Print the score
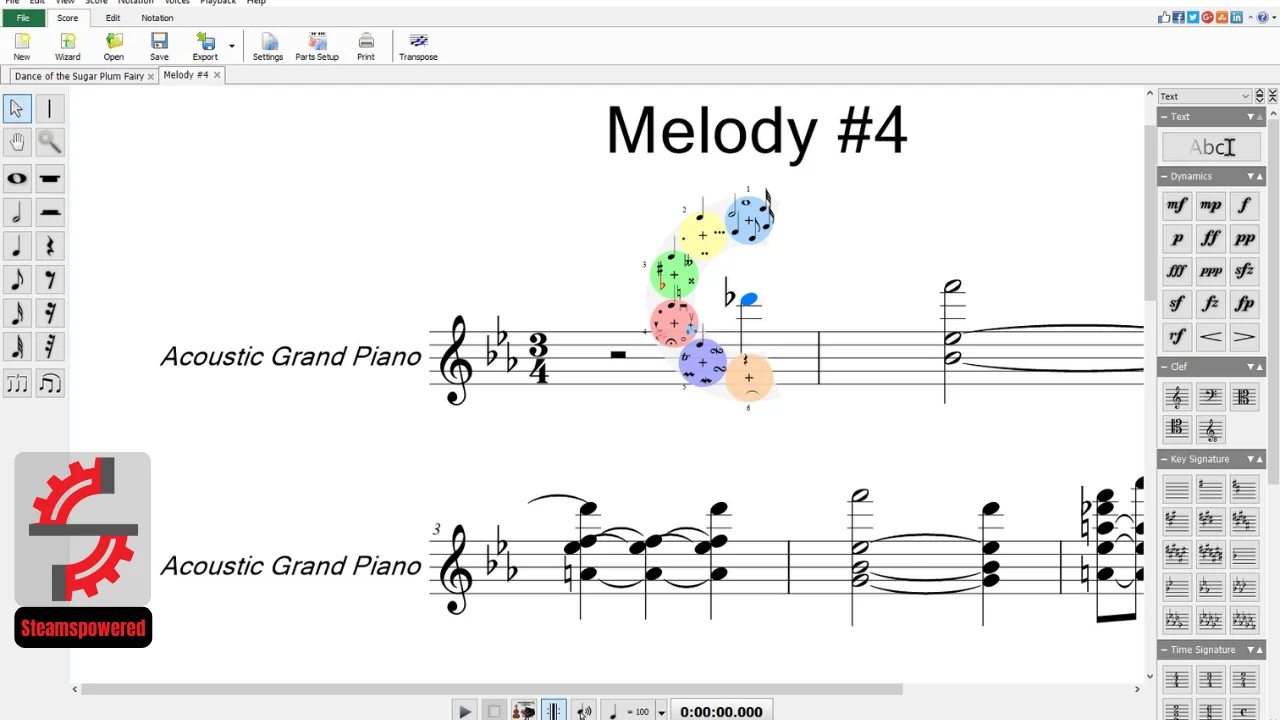This screenshot has height=720, width=1280. click(x=366, y=46)
